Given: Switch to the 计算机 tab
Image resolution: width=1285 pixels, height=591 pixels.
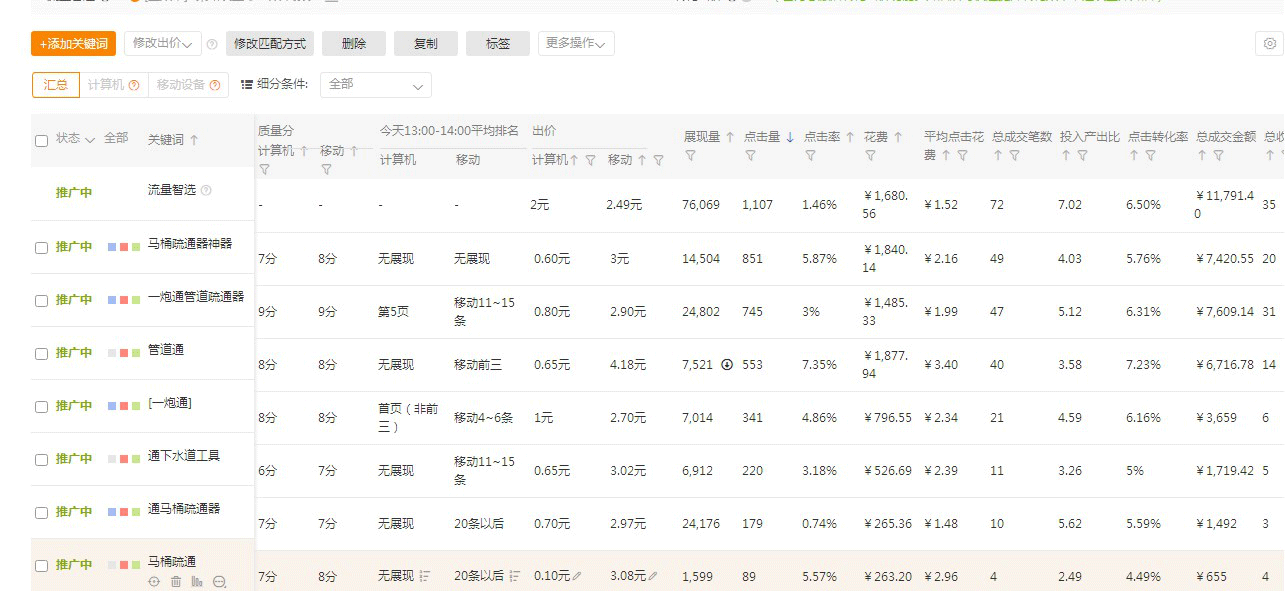Looking at the screenshot, I should point(113,85).
